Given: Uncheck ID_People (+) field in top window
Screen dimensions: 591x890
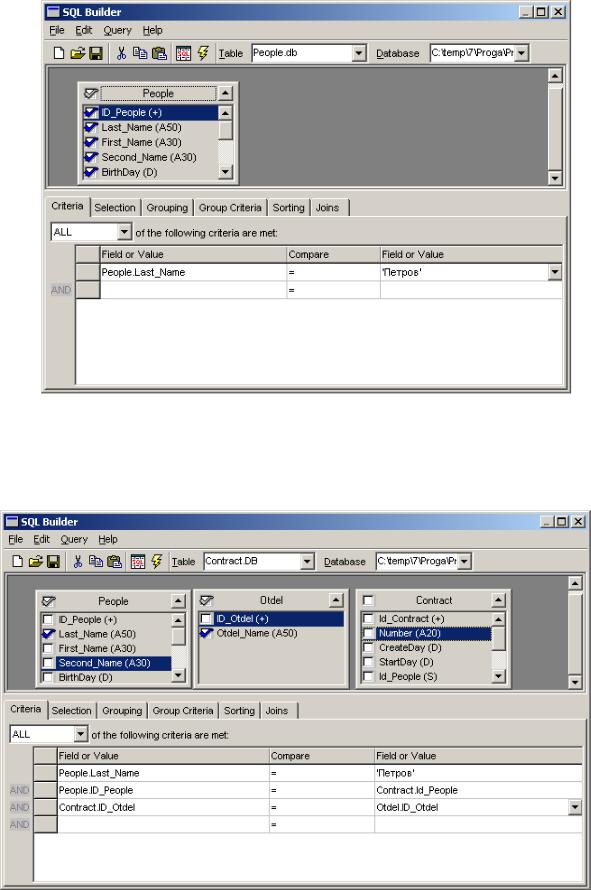Looking at the screenshot, I should point(91,112).
